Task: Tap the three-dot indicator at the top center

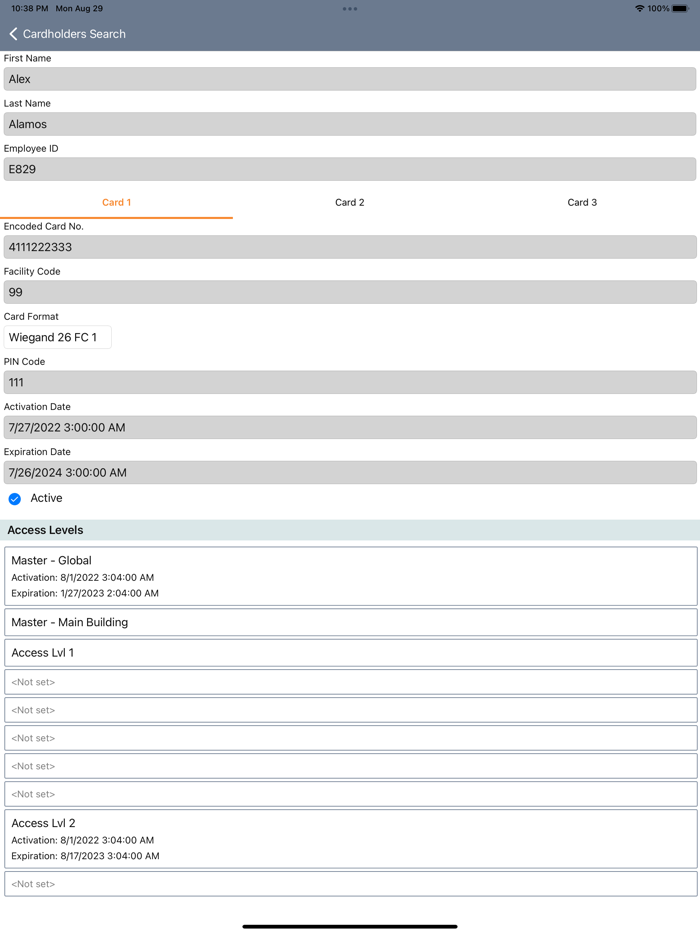Action: [349, 8]
